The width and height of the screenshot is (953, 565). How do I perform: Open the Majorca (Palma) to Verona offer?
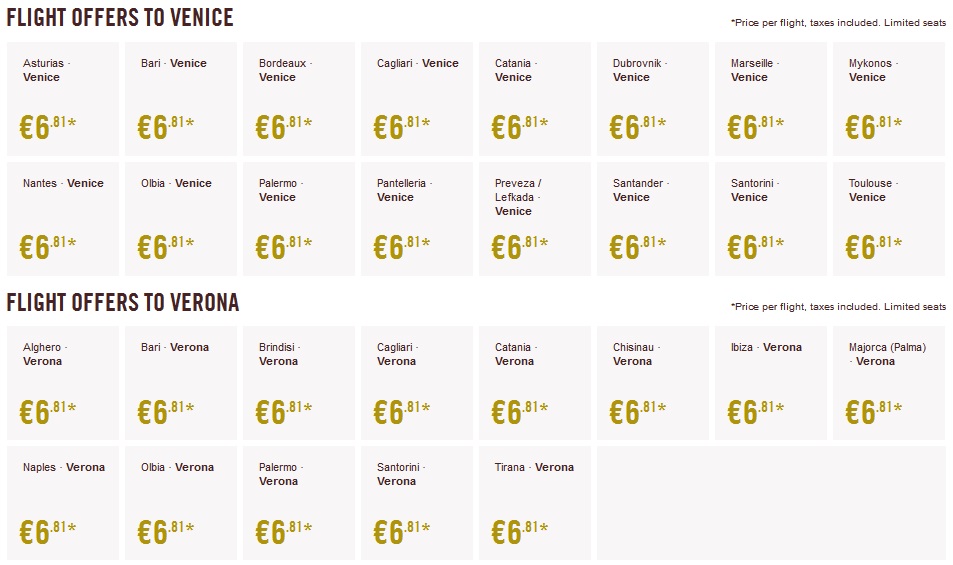(888, 382)
